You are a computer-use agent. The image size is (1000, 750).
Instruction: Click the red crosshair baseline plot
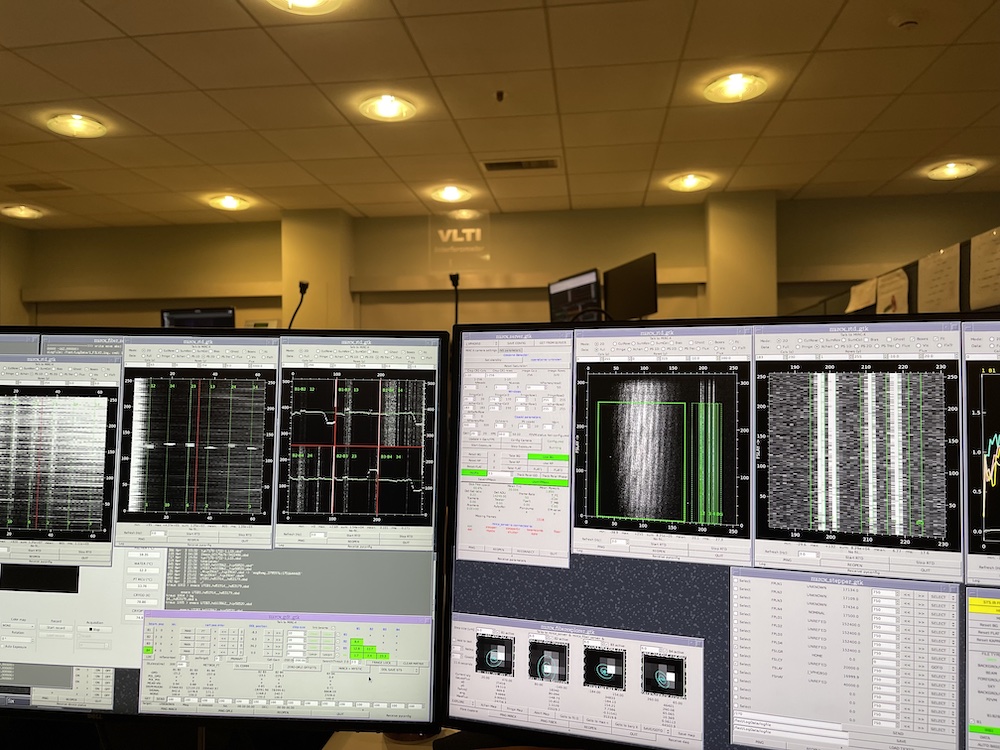tap(357, 447)
